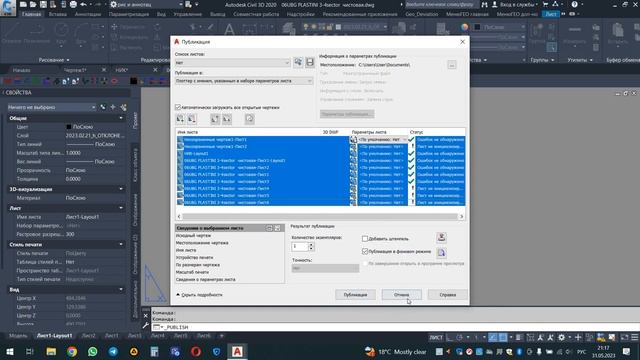
Task: Click second icon in selected sheet details header
Action: pos(278,228)
